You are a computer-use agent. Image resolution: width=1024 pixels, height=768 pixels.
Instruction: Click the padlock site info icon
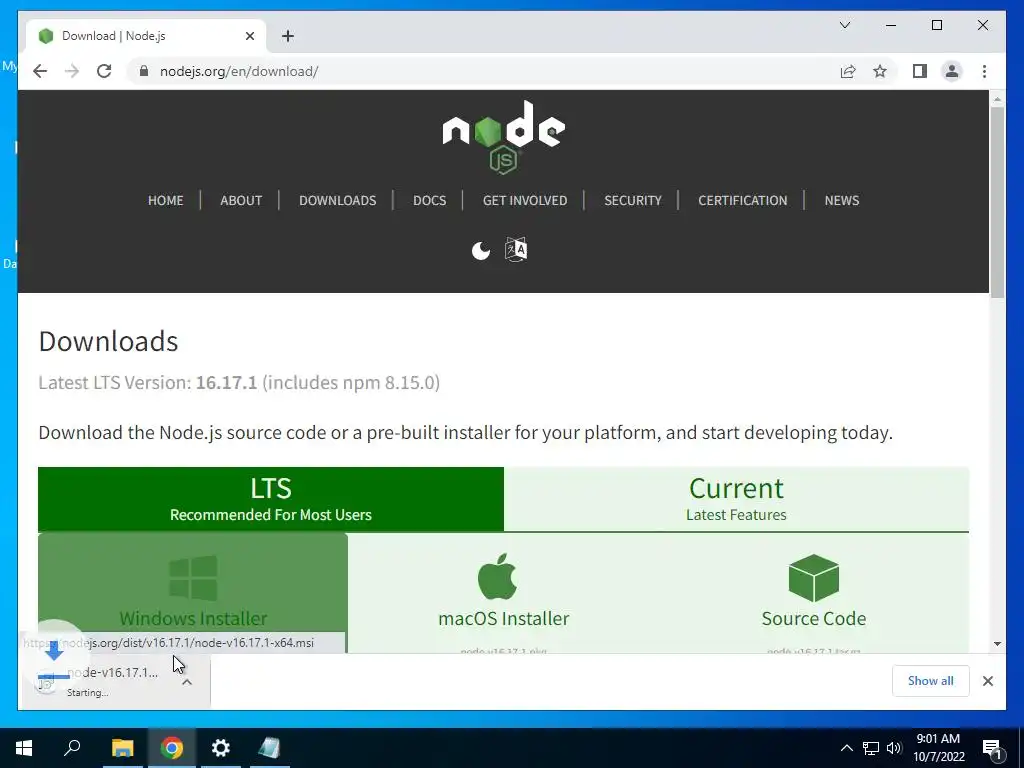(x=144, y=71)
